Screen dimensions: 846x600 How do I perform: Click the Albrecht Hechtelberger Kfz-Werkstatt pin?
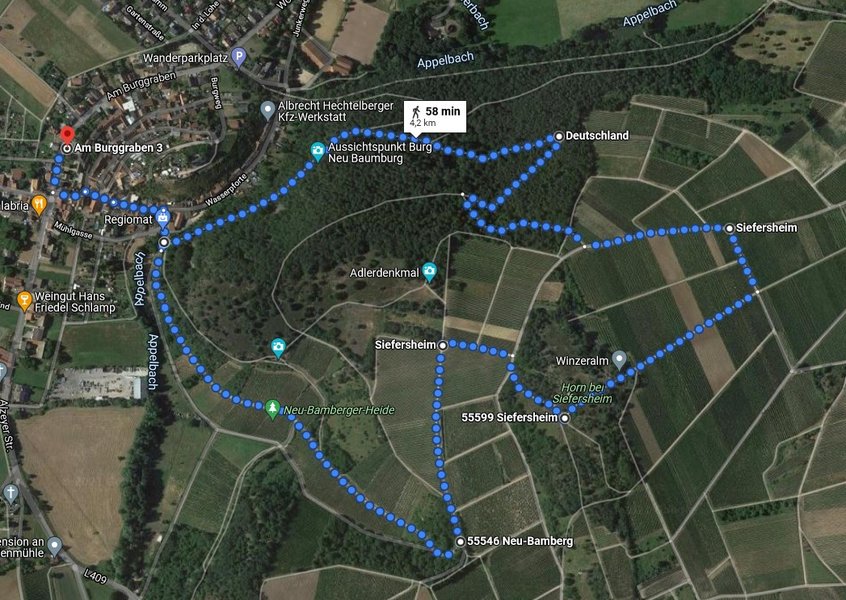[x=268, y=110]
